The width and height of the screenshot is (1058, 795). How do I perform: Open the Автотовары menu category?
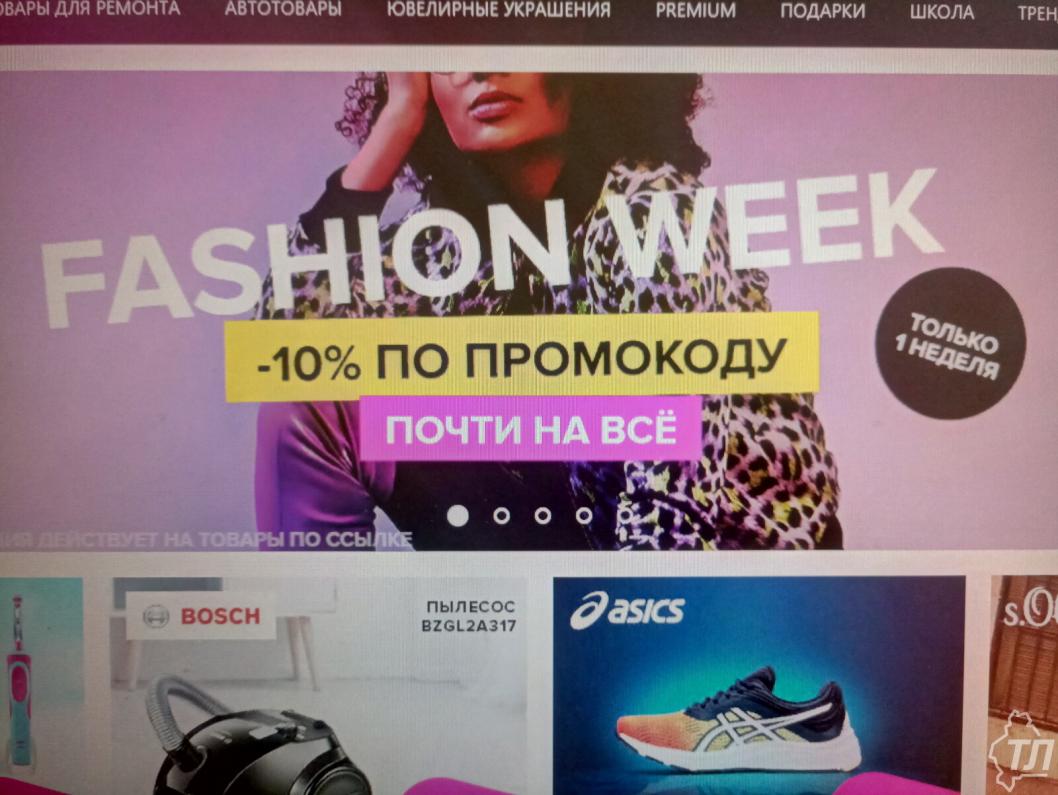tap(283, 9)
